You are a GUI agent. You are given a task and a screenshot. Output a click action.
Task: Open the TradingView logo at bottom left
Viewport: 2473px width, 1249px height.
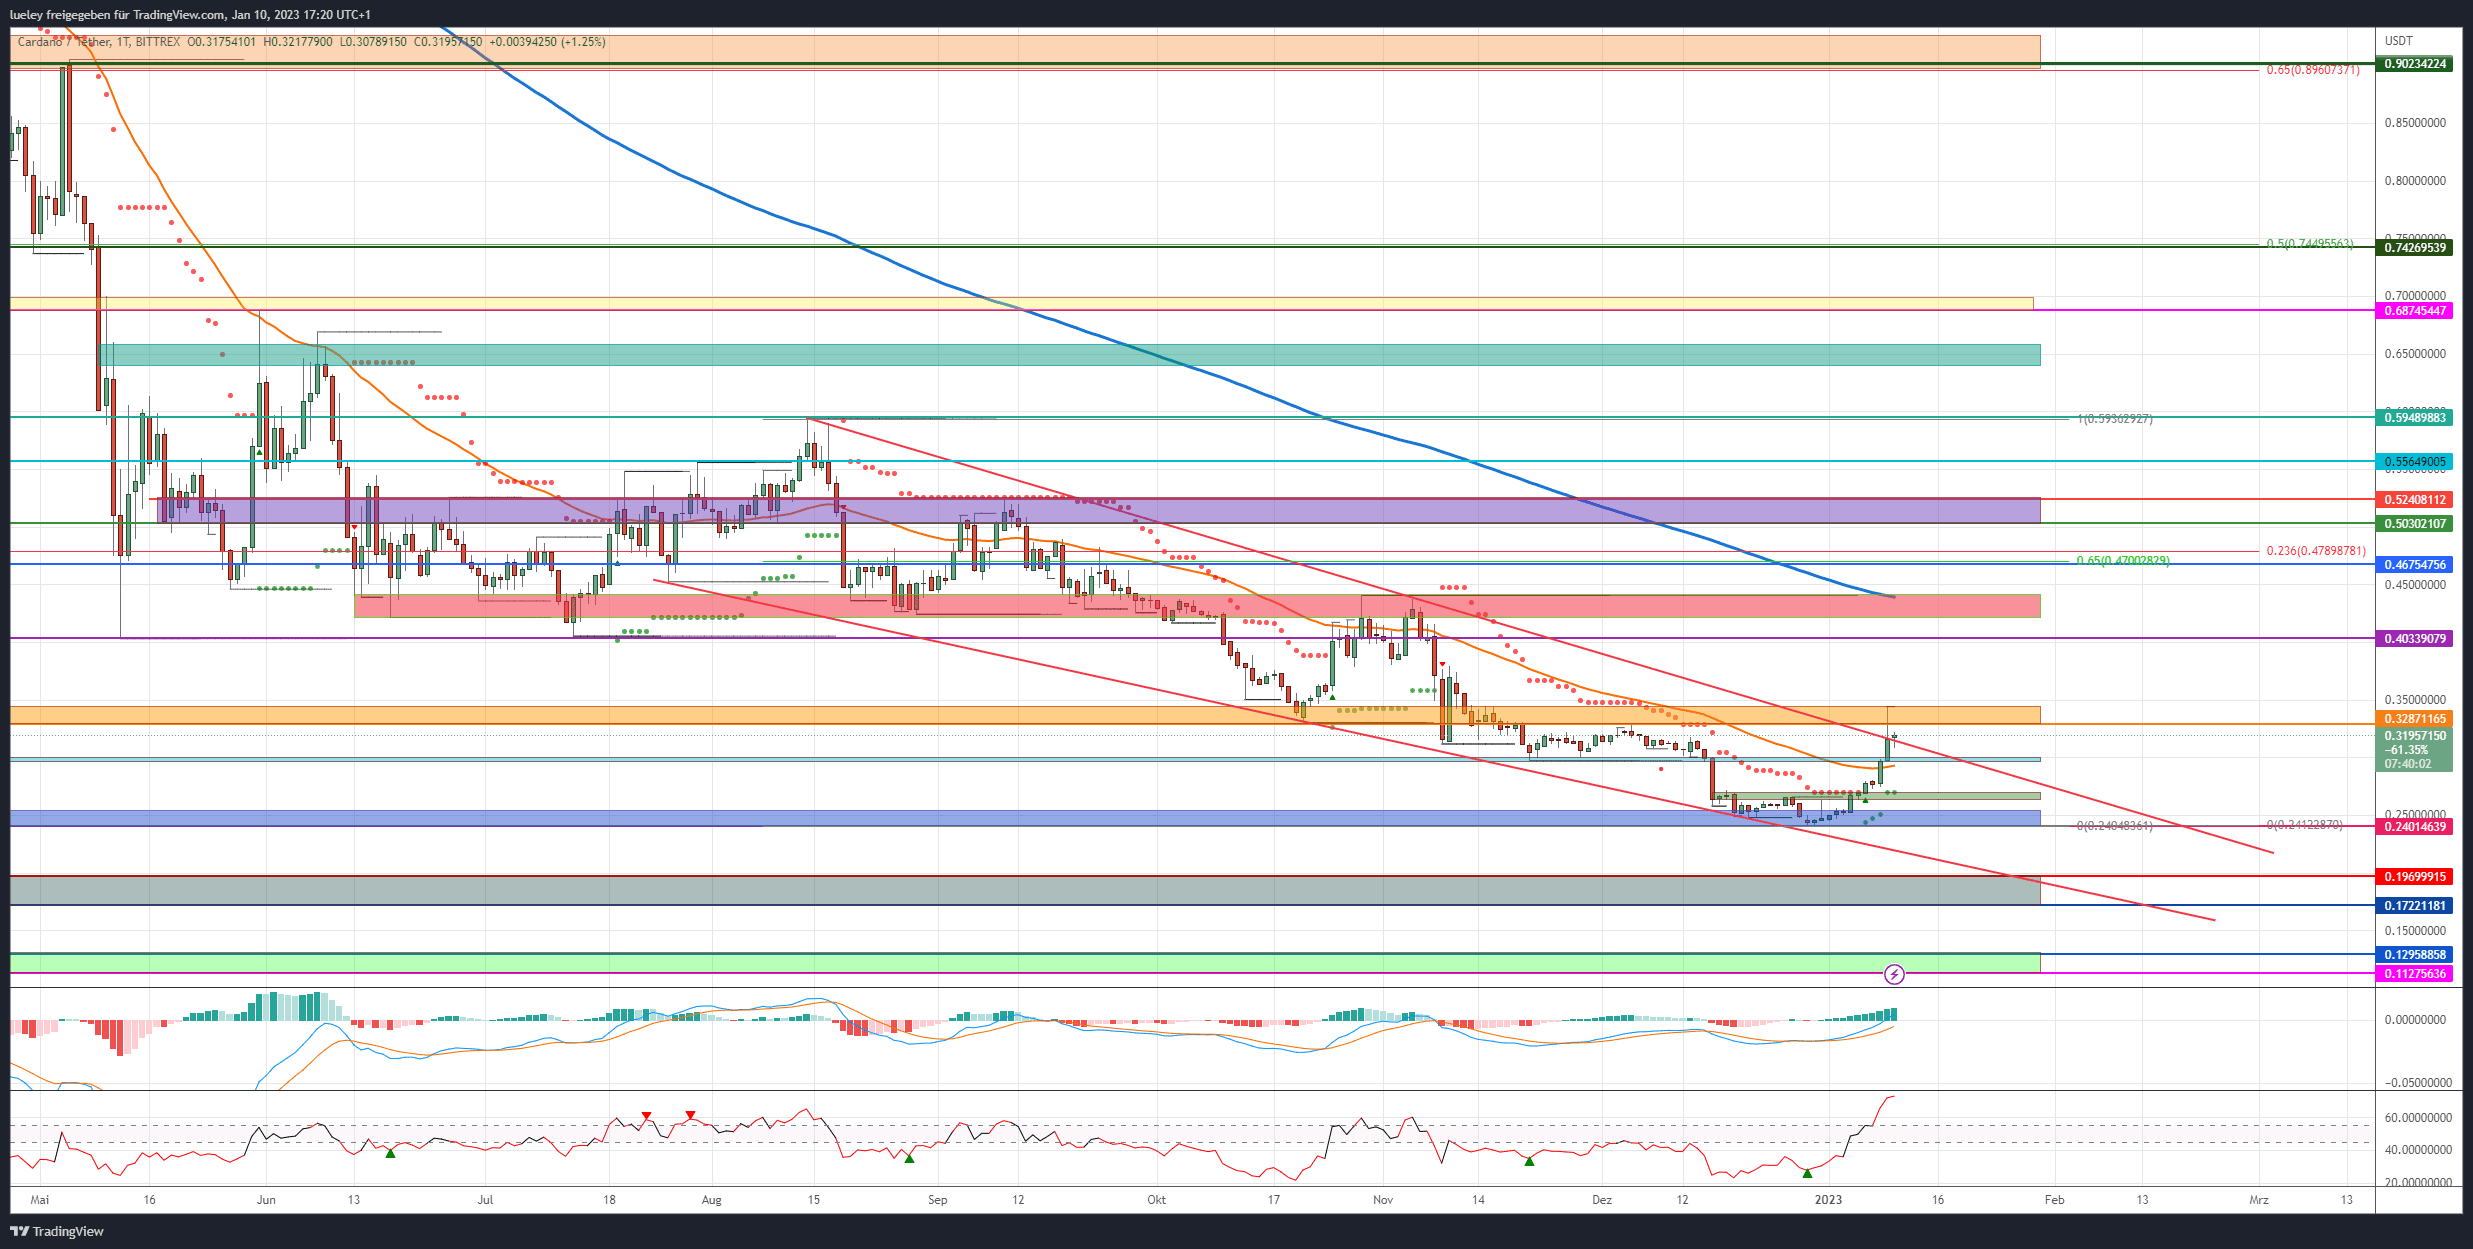[57, 1231]
